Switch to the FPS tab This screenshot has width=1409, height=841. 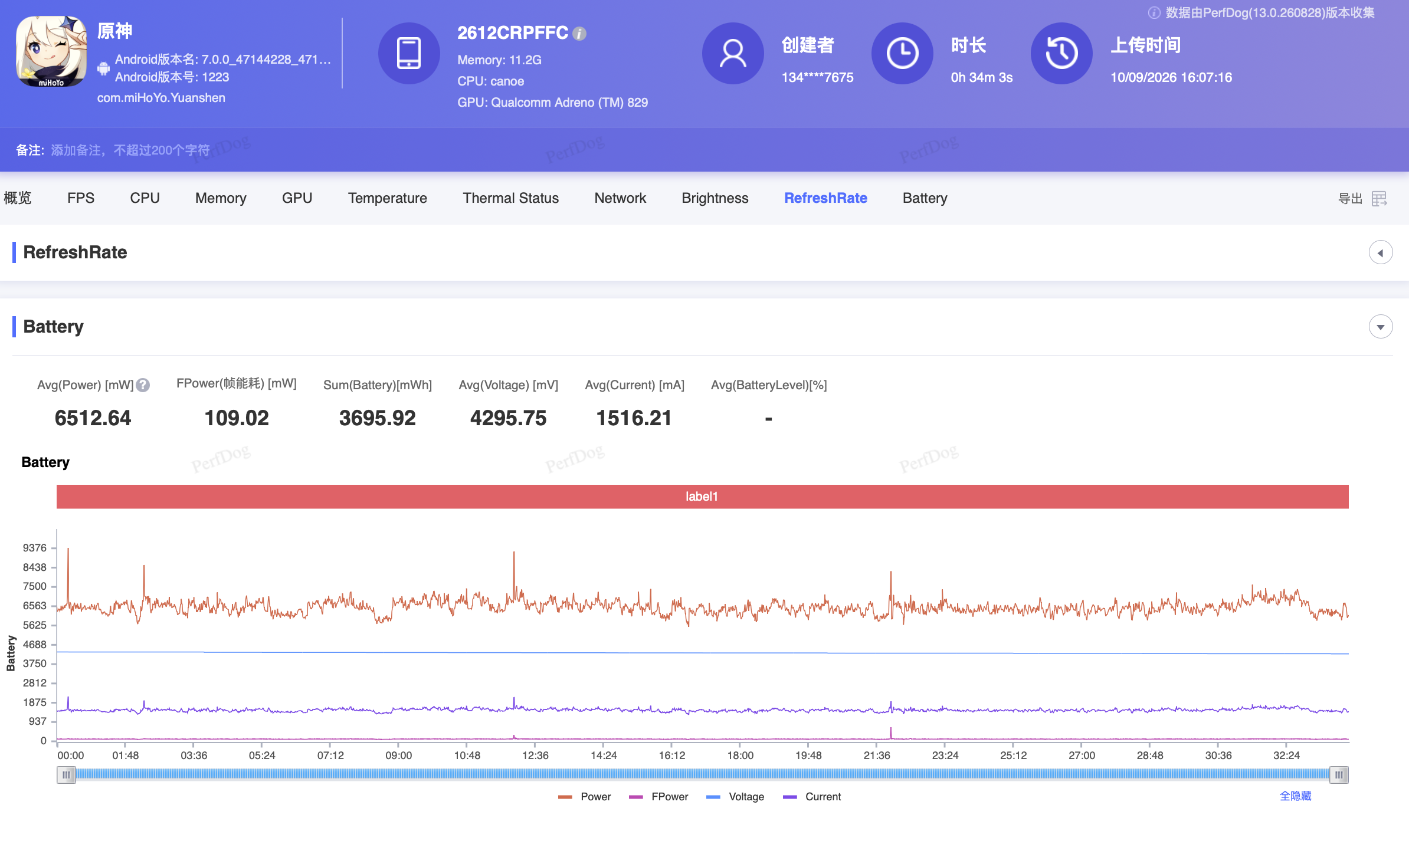point(81,198)
